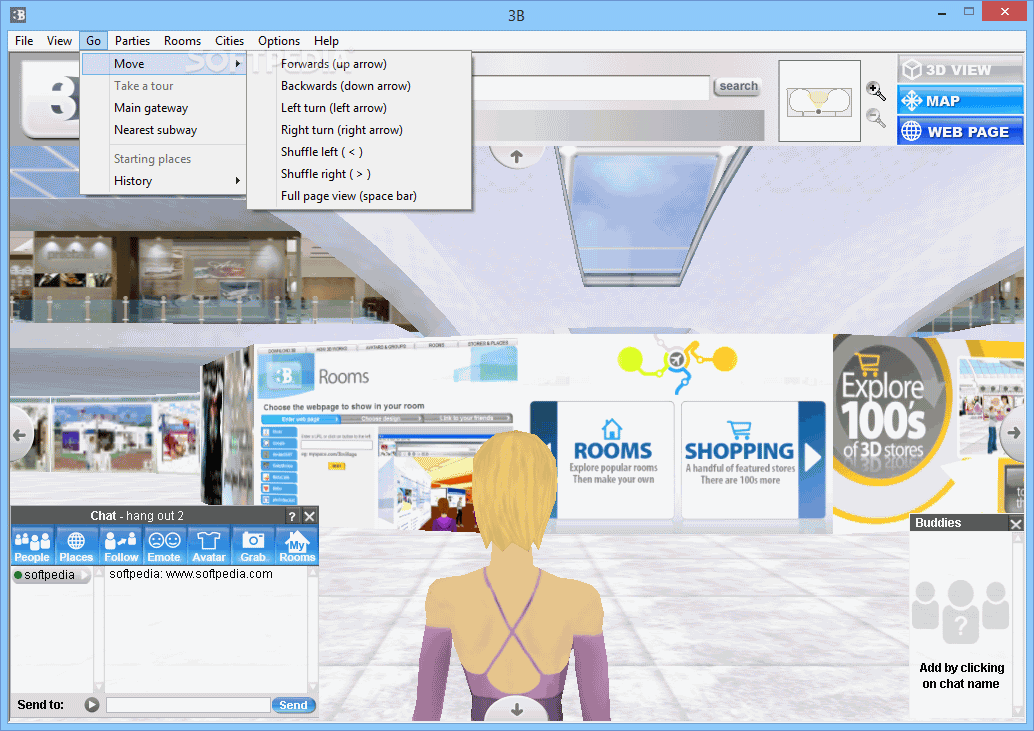Image resolution: width=1034 pixels, height=731 pixels.
Task: Send the chat message
Action: pos(293,705)
